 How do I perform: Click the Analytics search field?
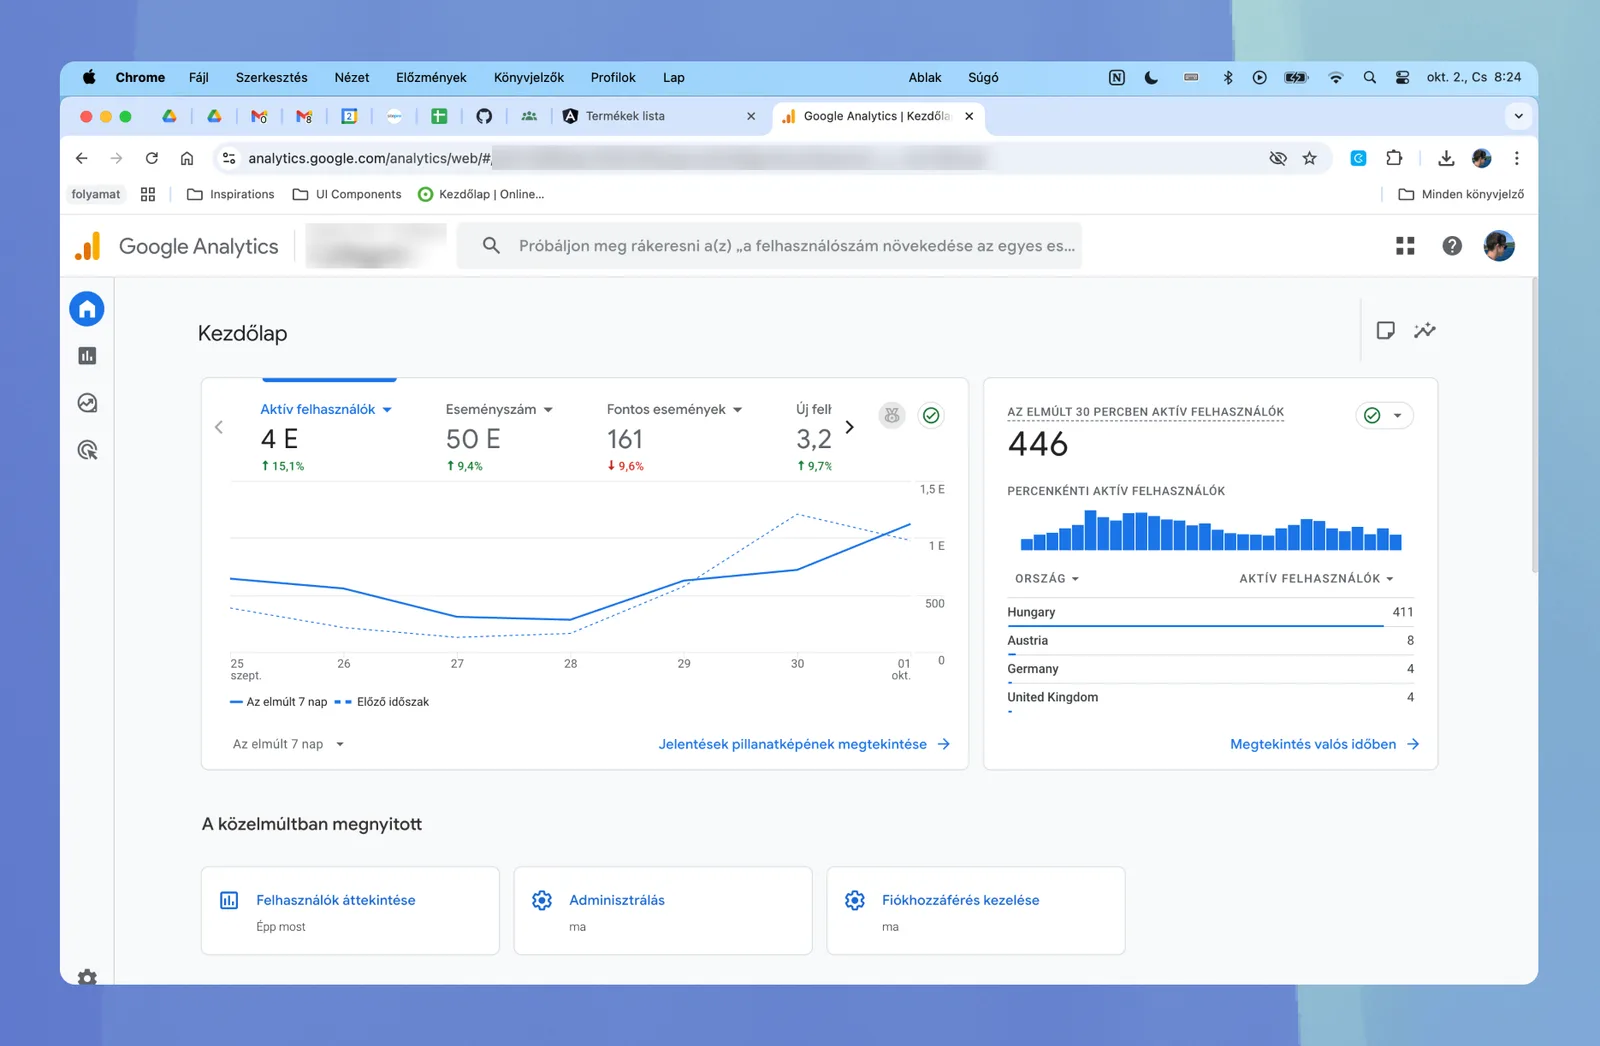pos(769,246)
